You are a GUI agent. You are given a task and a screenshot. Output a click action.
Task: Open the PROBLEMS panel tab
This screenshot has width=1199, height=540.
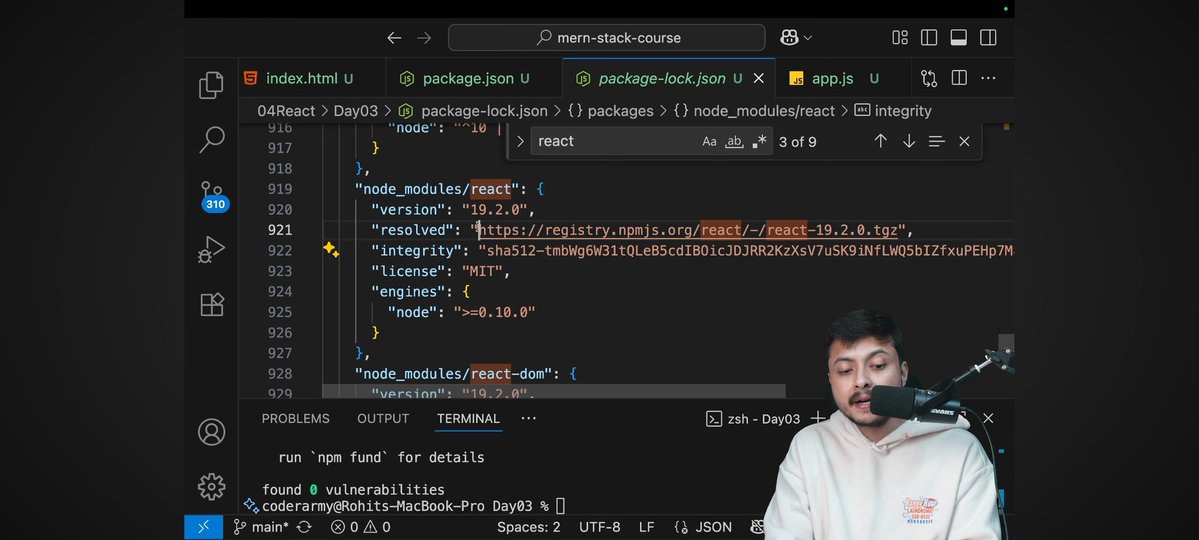[x=295, y=418]
